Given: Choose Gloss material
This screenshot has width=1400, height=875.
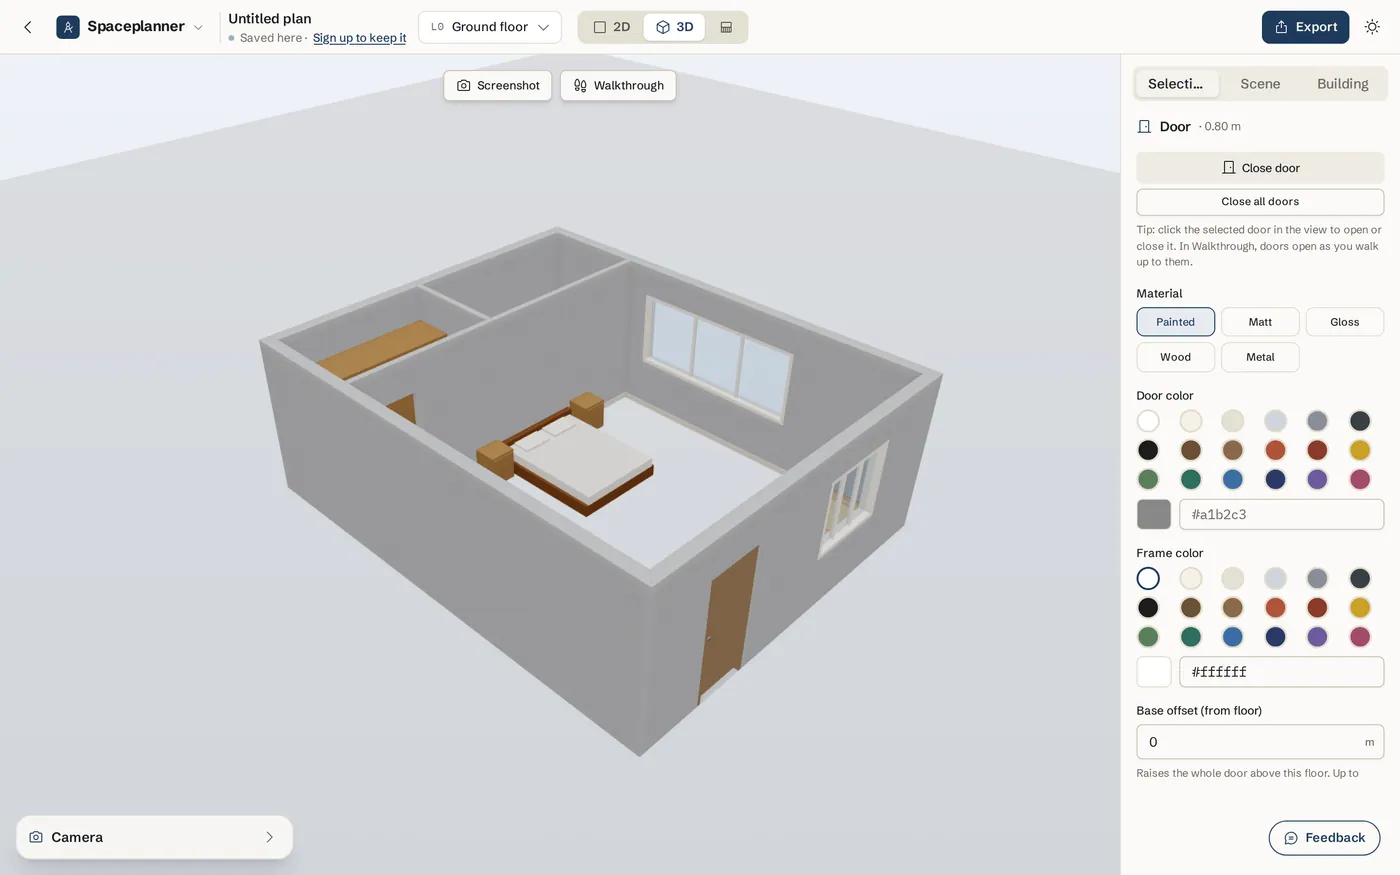Looking at the screenshot, I should point(1345,322).
